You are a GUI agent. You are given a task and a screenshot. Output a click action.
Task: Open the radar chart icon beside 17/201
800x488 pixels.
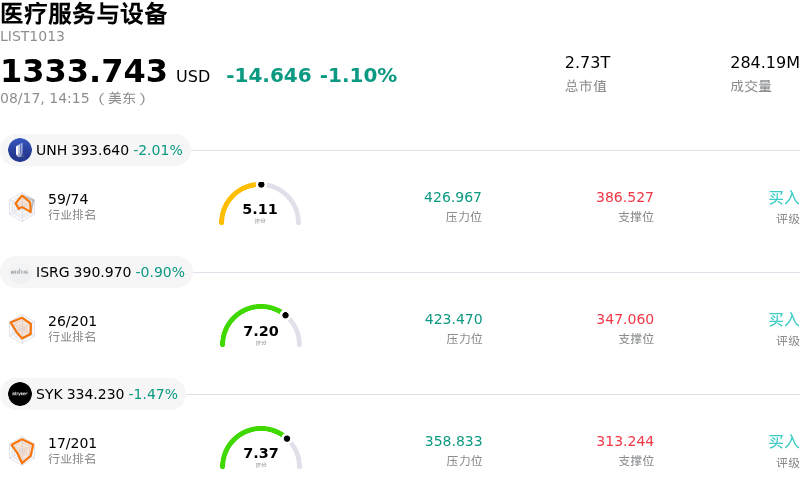coord(22,451)
